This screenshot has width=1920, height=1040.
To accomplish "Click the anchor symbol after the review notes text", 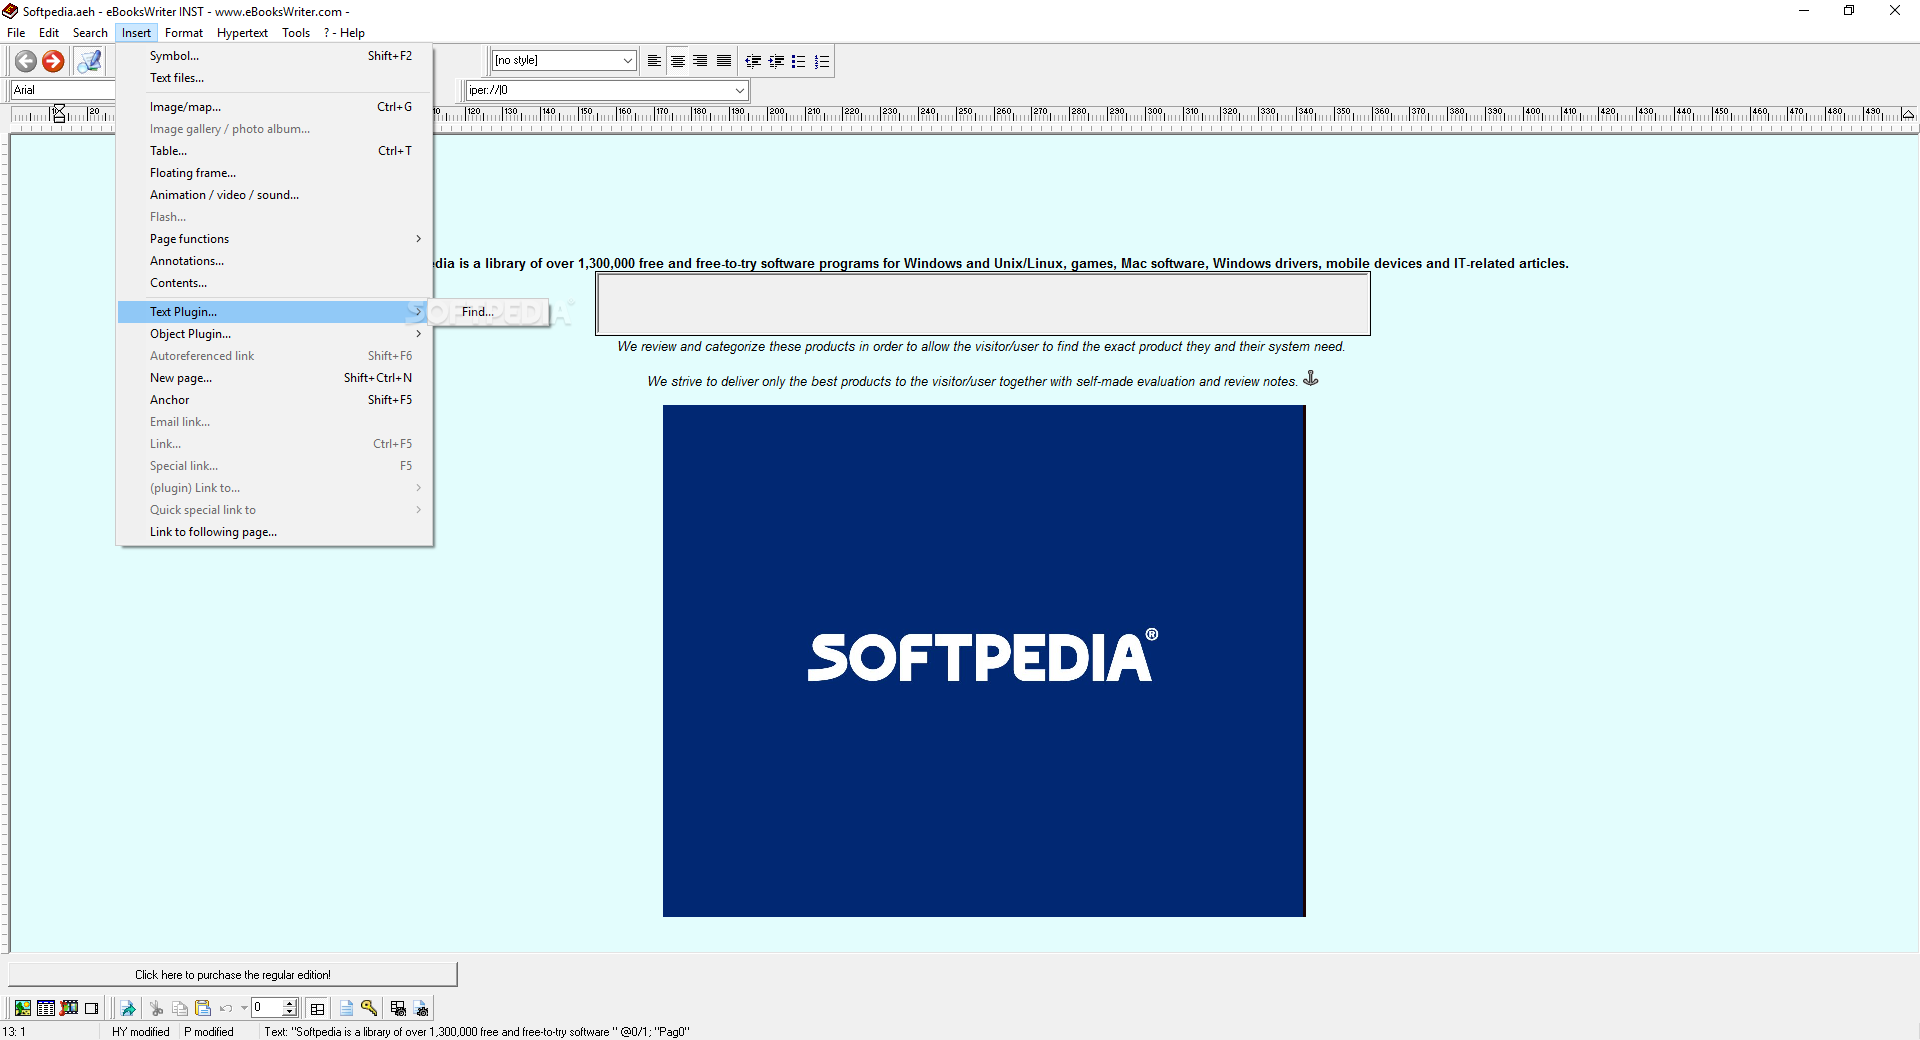I will click(1311, 379).
